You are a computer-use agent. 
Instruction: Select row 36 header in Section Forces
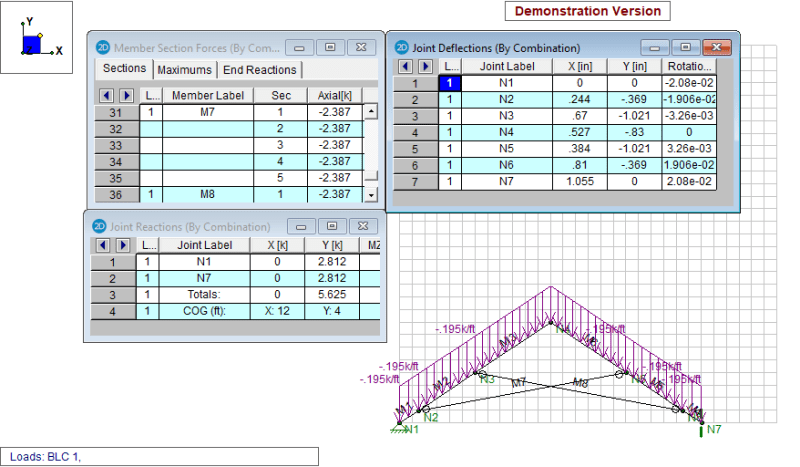(116, 194)
